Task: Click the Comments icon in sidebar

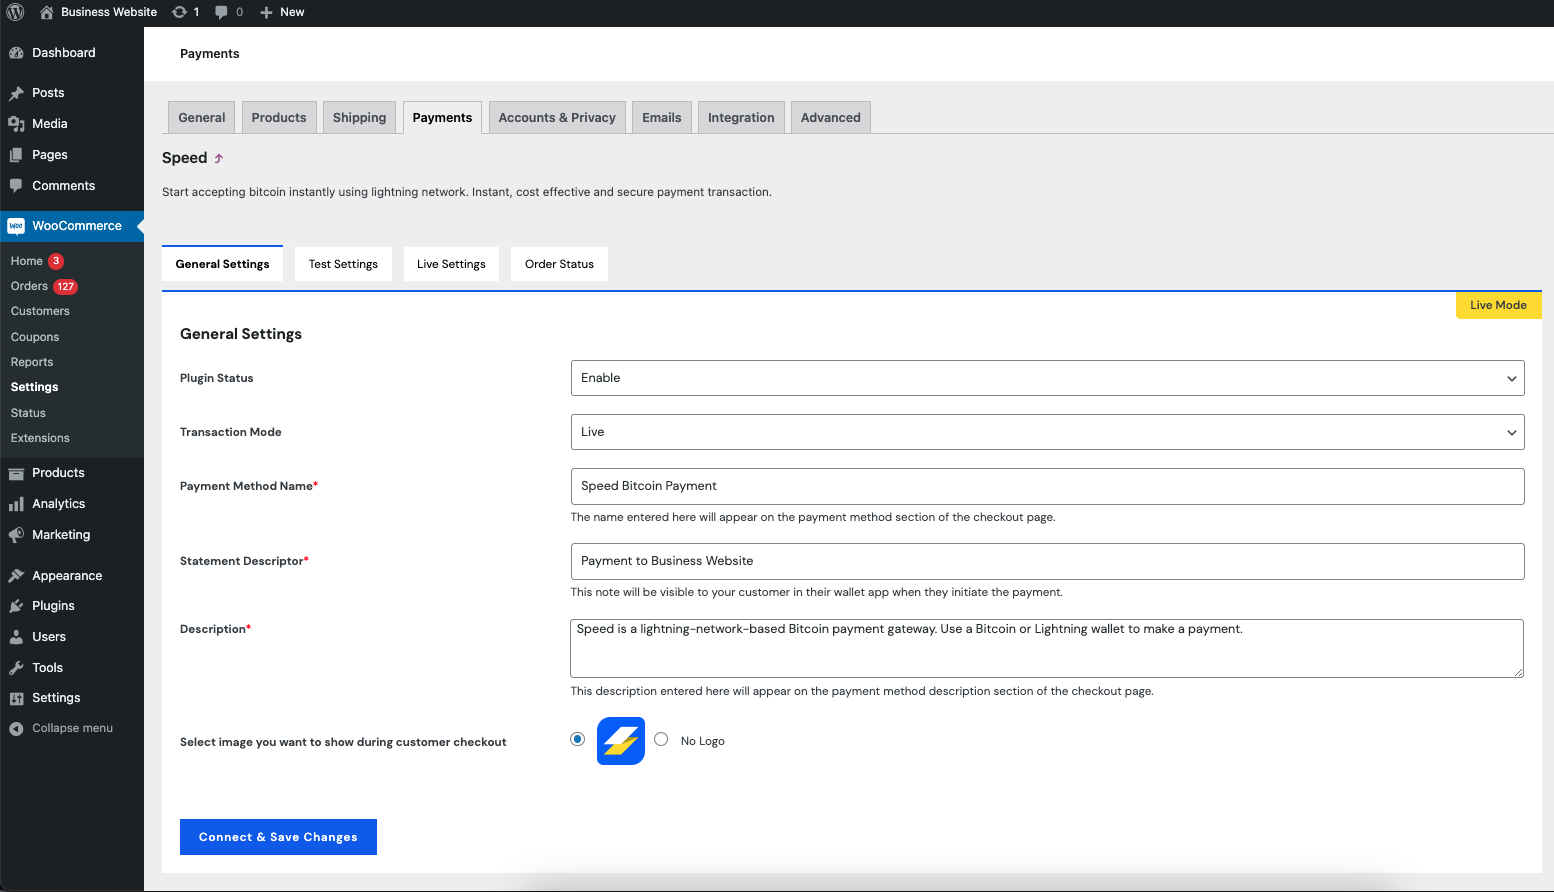Action: tap(16, 186)
